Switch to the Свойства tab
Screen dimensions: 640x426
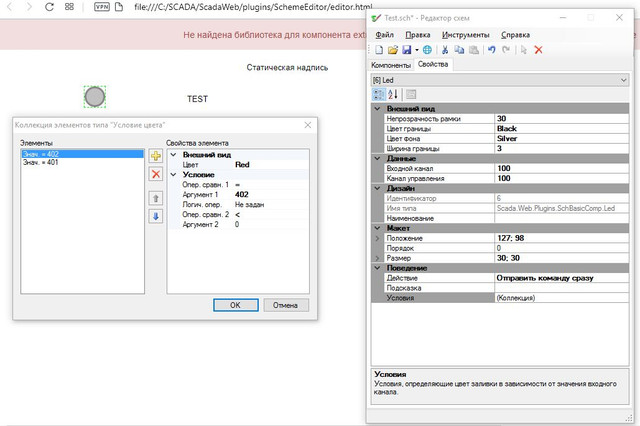coord(433,64)
